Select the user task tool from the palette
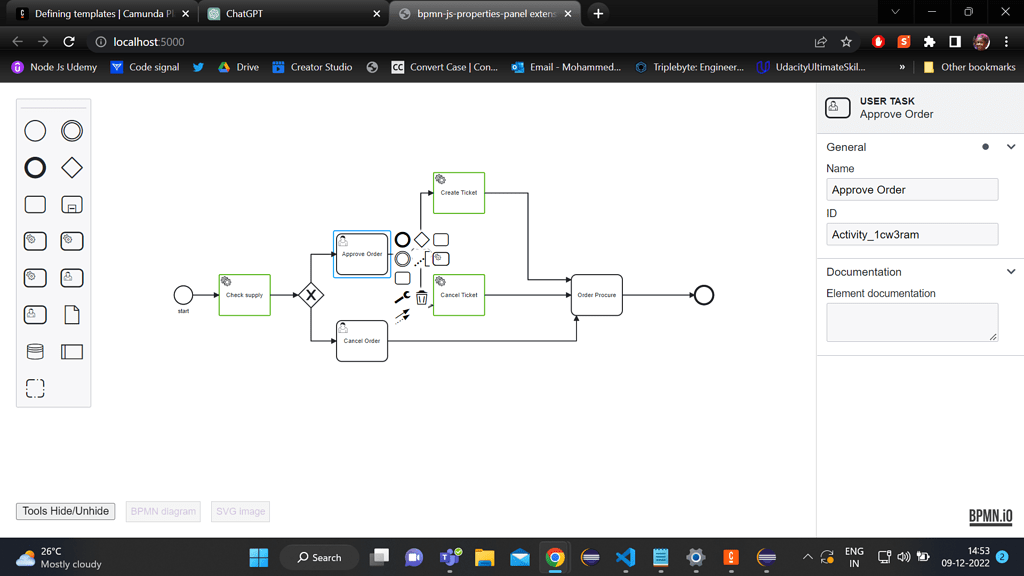This screenshot has width=1024, height=576. click(x=71, y=277)
